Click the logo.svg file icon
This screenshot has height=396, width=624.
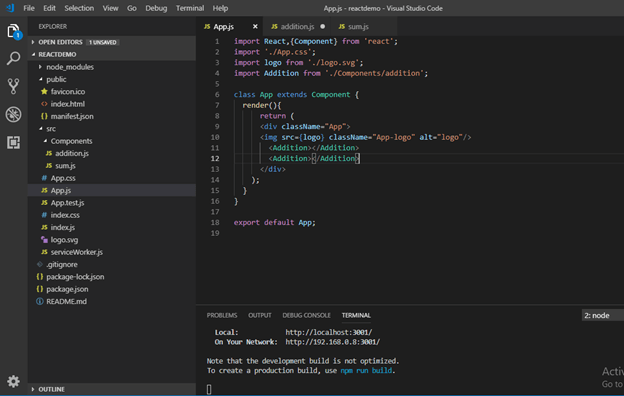(x=44, y=240)
